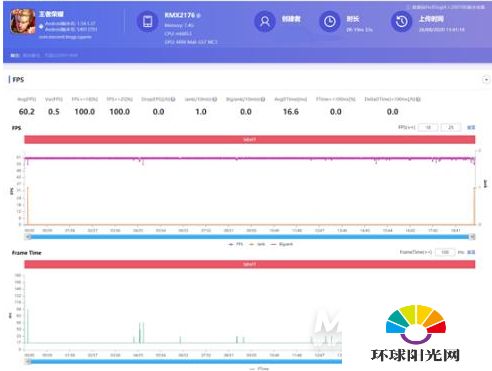Image resolution: width=492 pixels, height=371 pixels.
Task: Click the second FPS>= threshold input box
Action: click(451, 127)
